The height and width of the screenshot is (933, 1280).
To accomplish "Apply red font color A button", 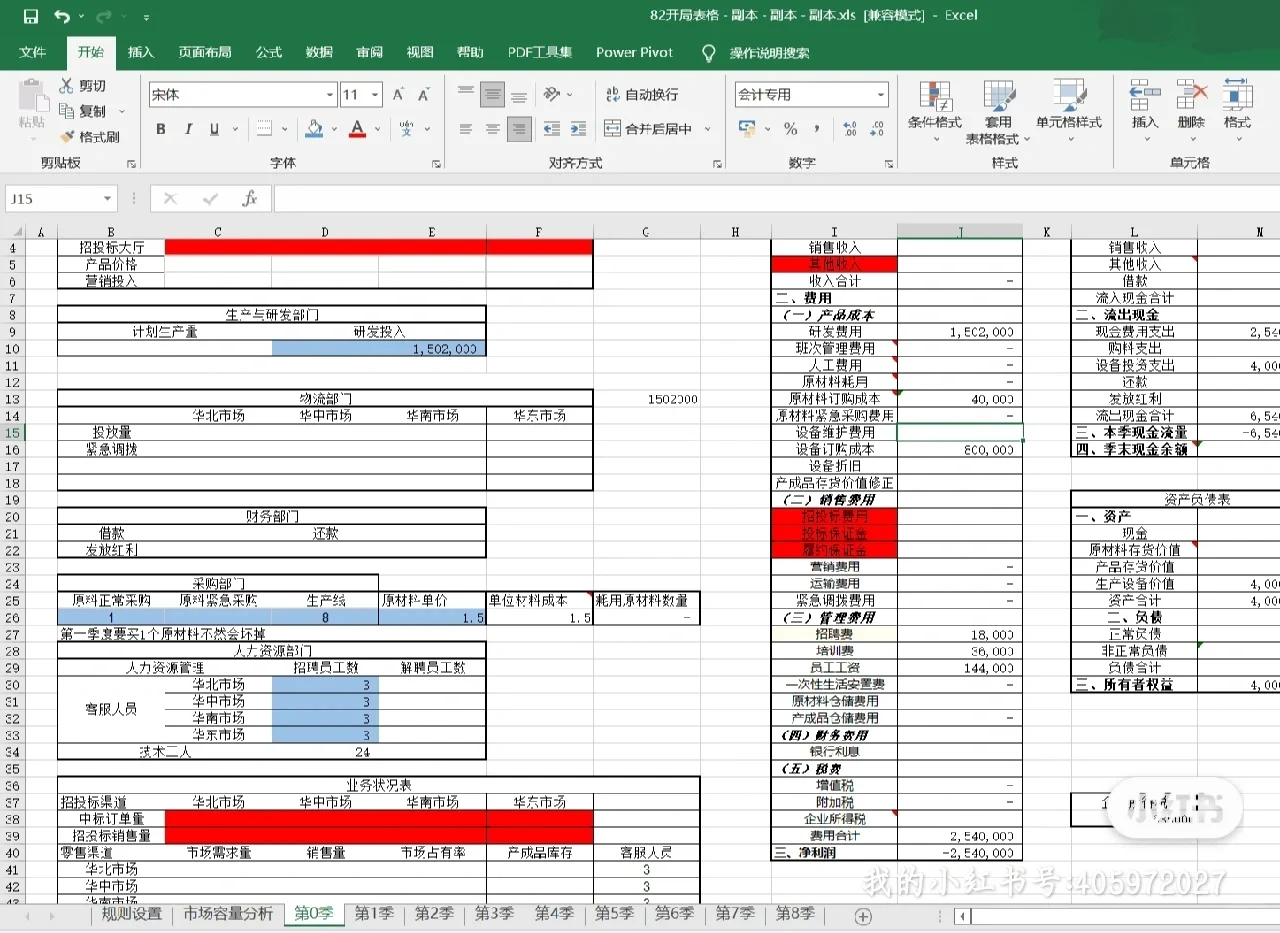I will pyautogui.click(x=357, y=129).
